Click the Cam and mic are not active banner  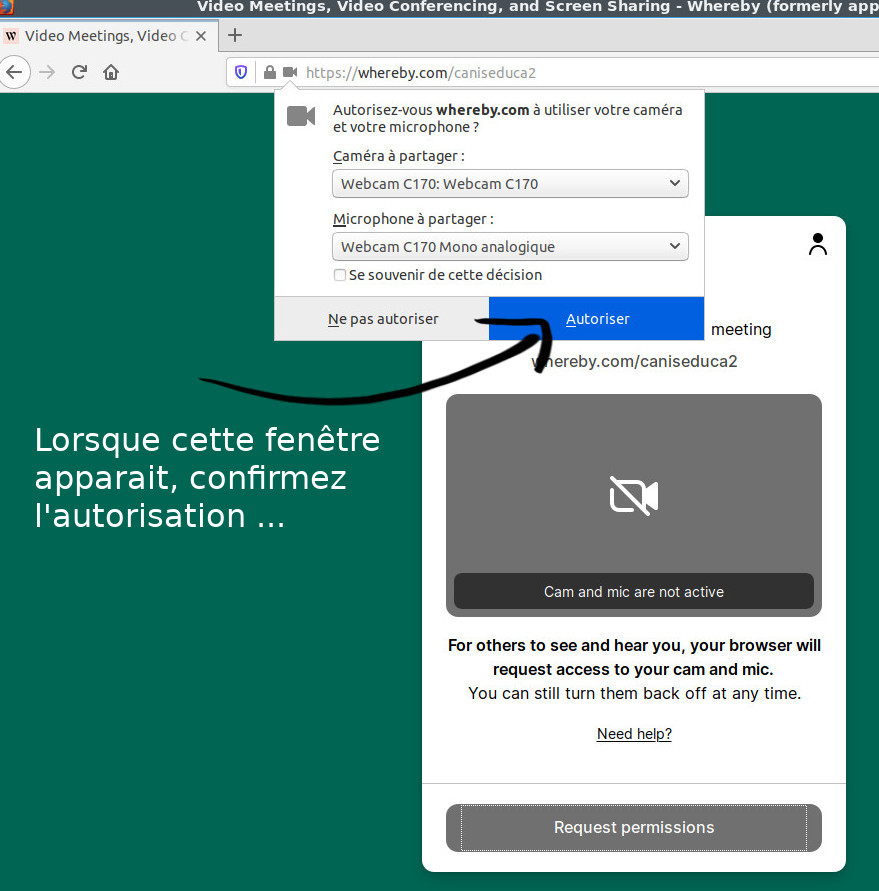coord(634,592)
